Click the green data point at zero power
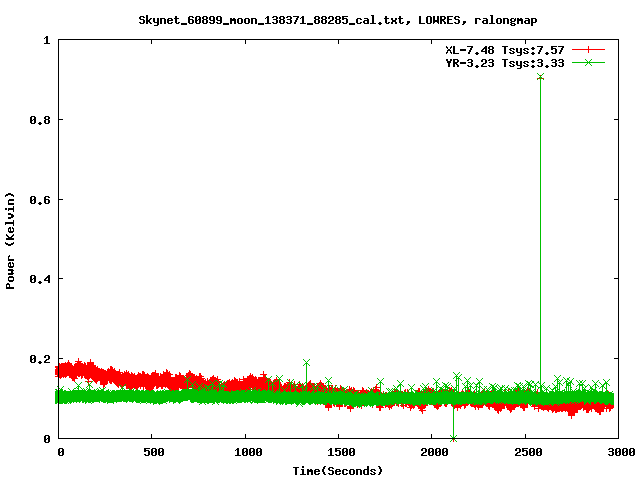This screenshot has width=640, height=480. [x=453, y=438]
